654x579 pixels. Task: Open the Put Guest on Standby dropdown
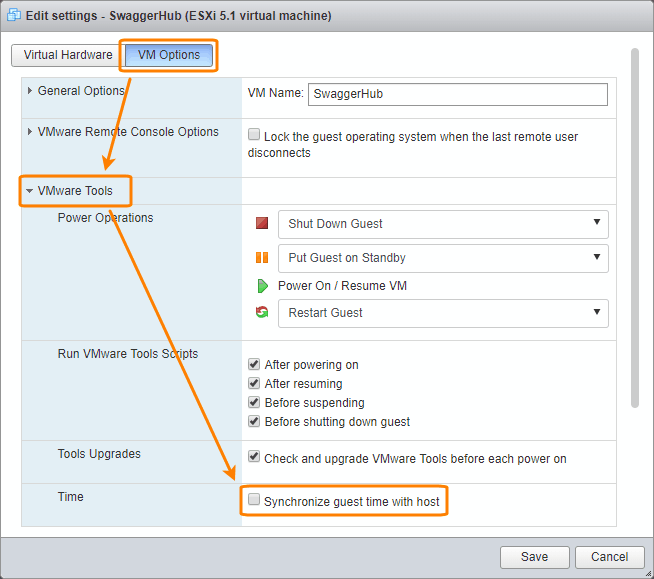443,258
